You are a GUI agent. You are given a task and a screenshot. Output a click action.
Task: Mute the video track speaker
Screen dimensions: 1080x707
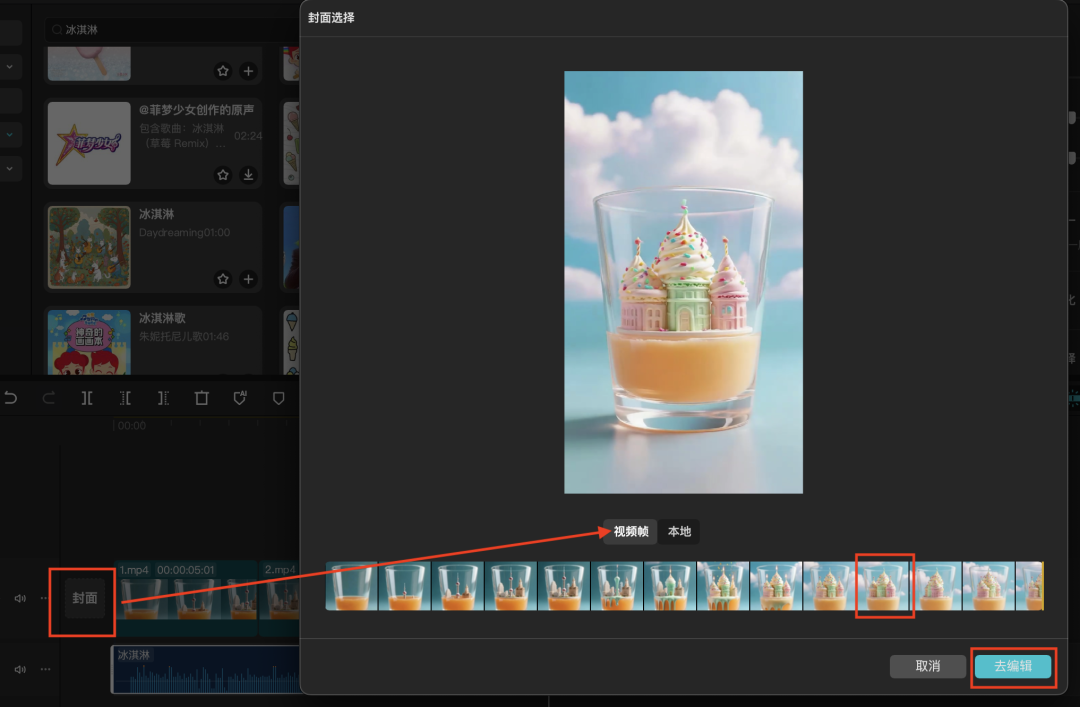coord(20,598)
